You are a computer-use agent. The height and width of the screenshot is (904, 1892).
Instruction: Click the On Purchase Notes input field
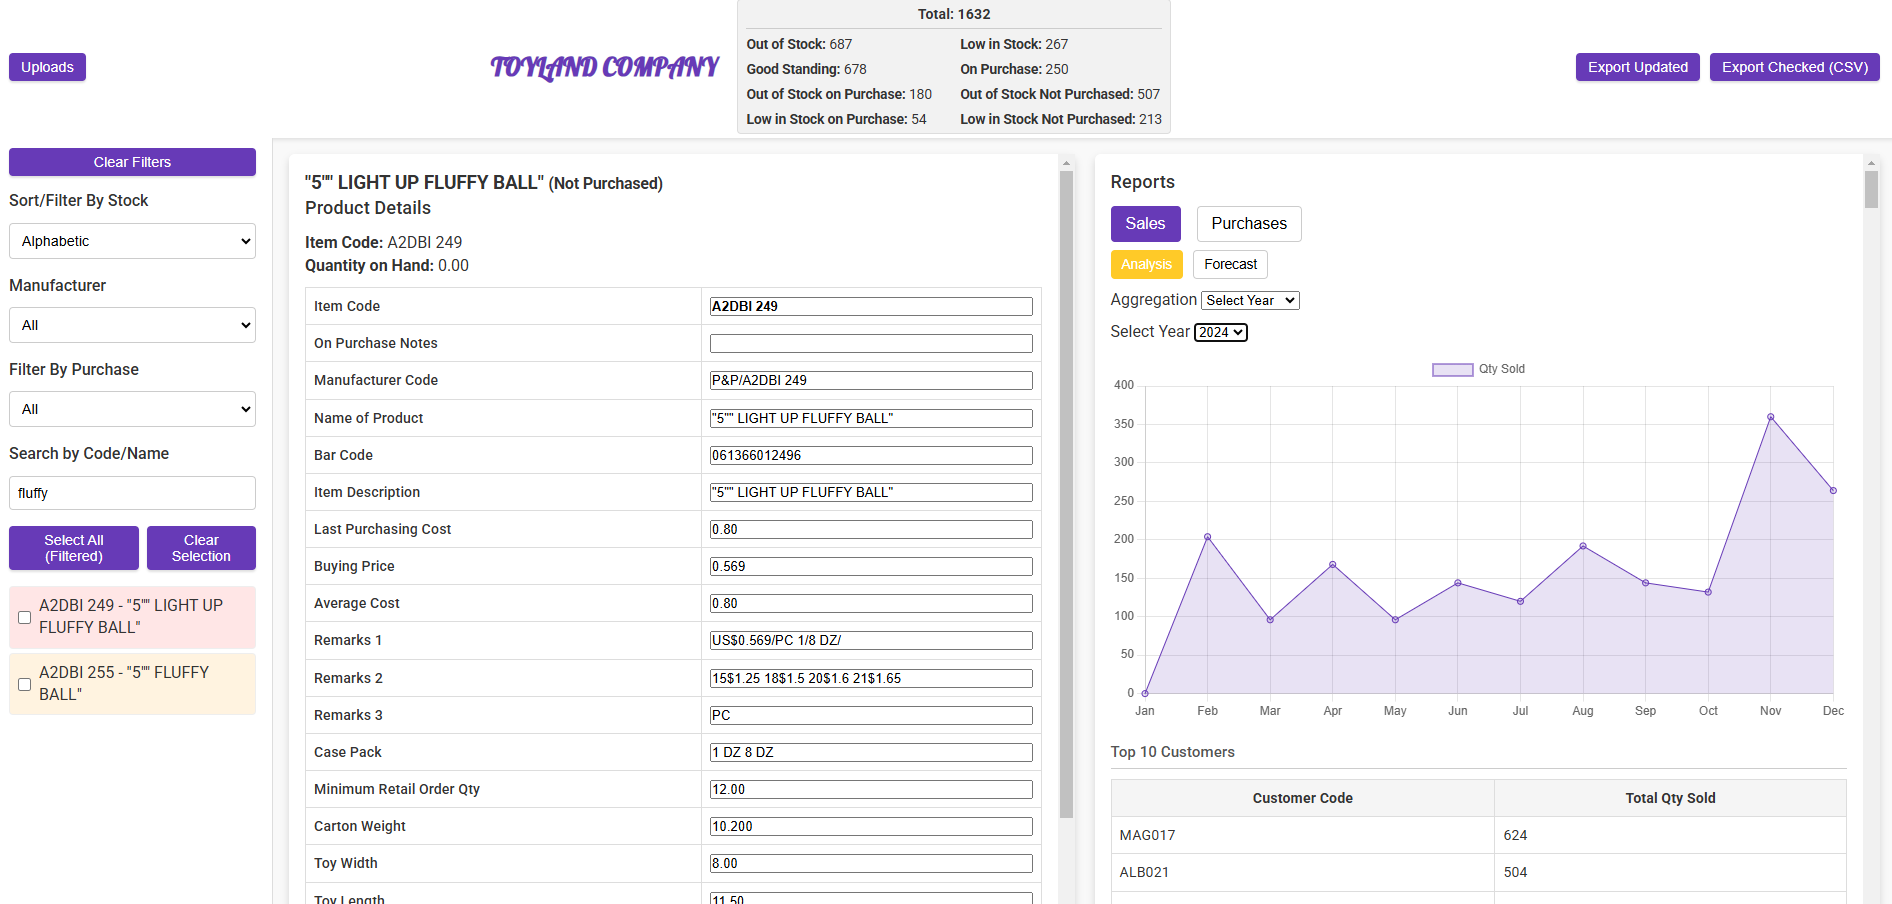tap(870, 343)
